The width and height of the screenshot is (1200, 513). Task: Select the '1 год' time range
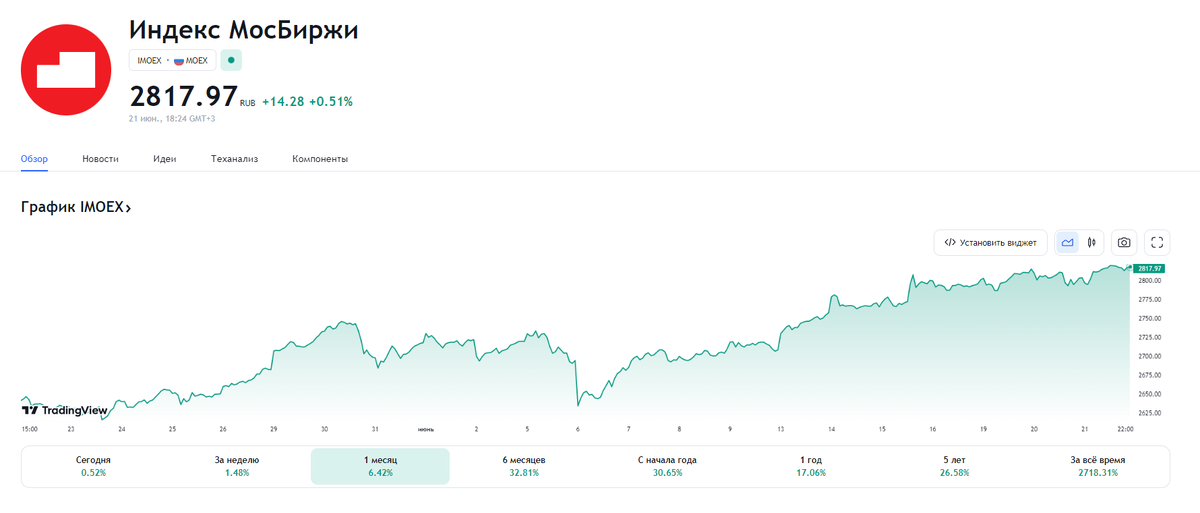click(x=811, y=466)
